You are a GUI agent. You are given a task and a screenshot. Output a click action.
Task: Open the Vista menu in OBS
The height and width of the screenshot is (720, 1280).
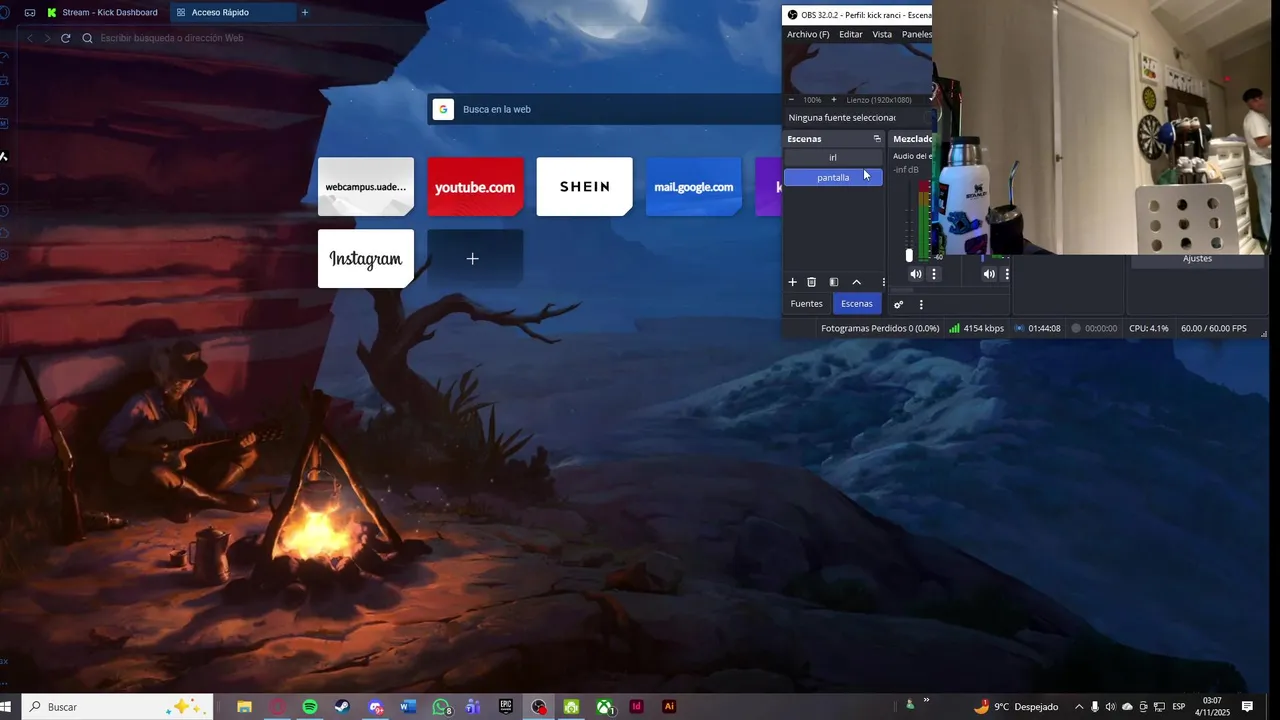tap(882, 34)
